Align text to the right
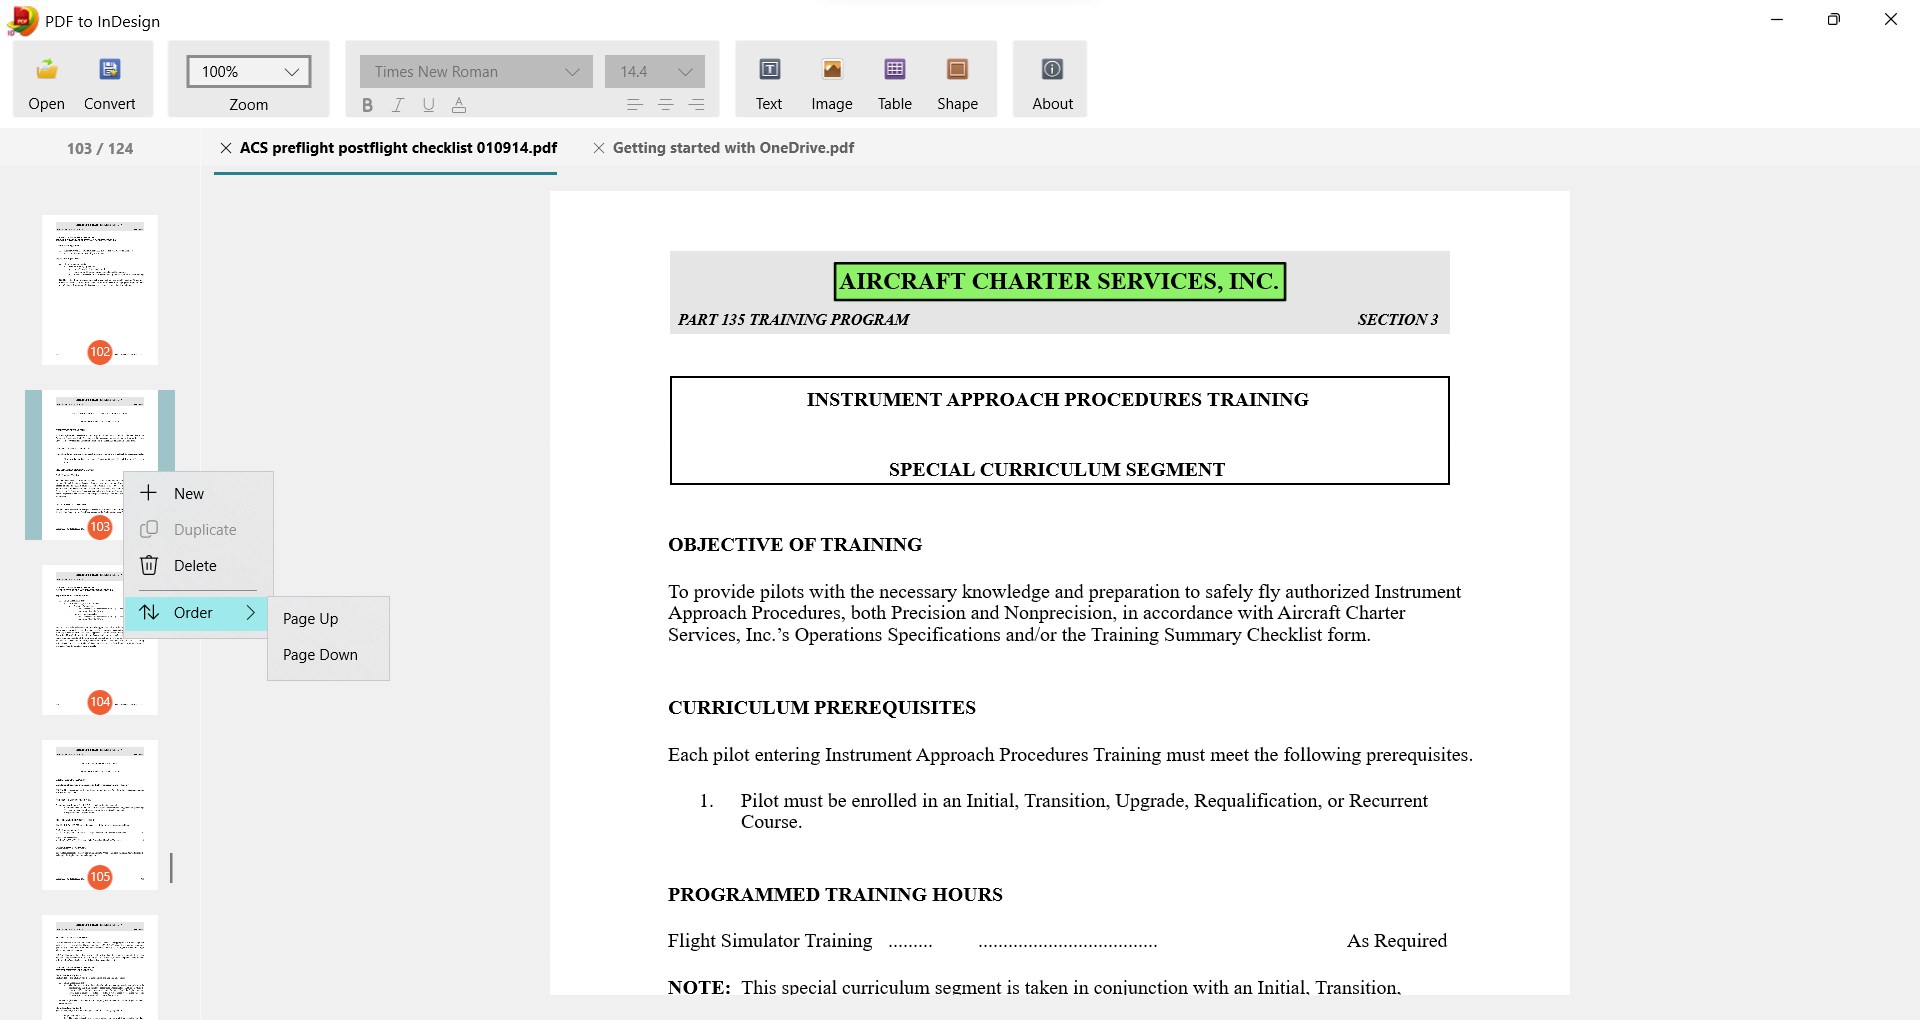This screenshot has height=1020, width=1920. [697, 105]
